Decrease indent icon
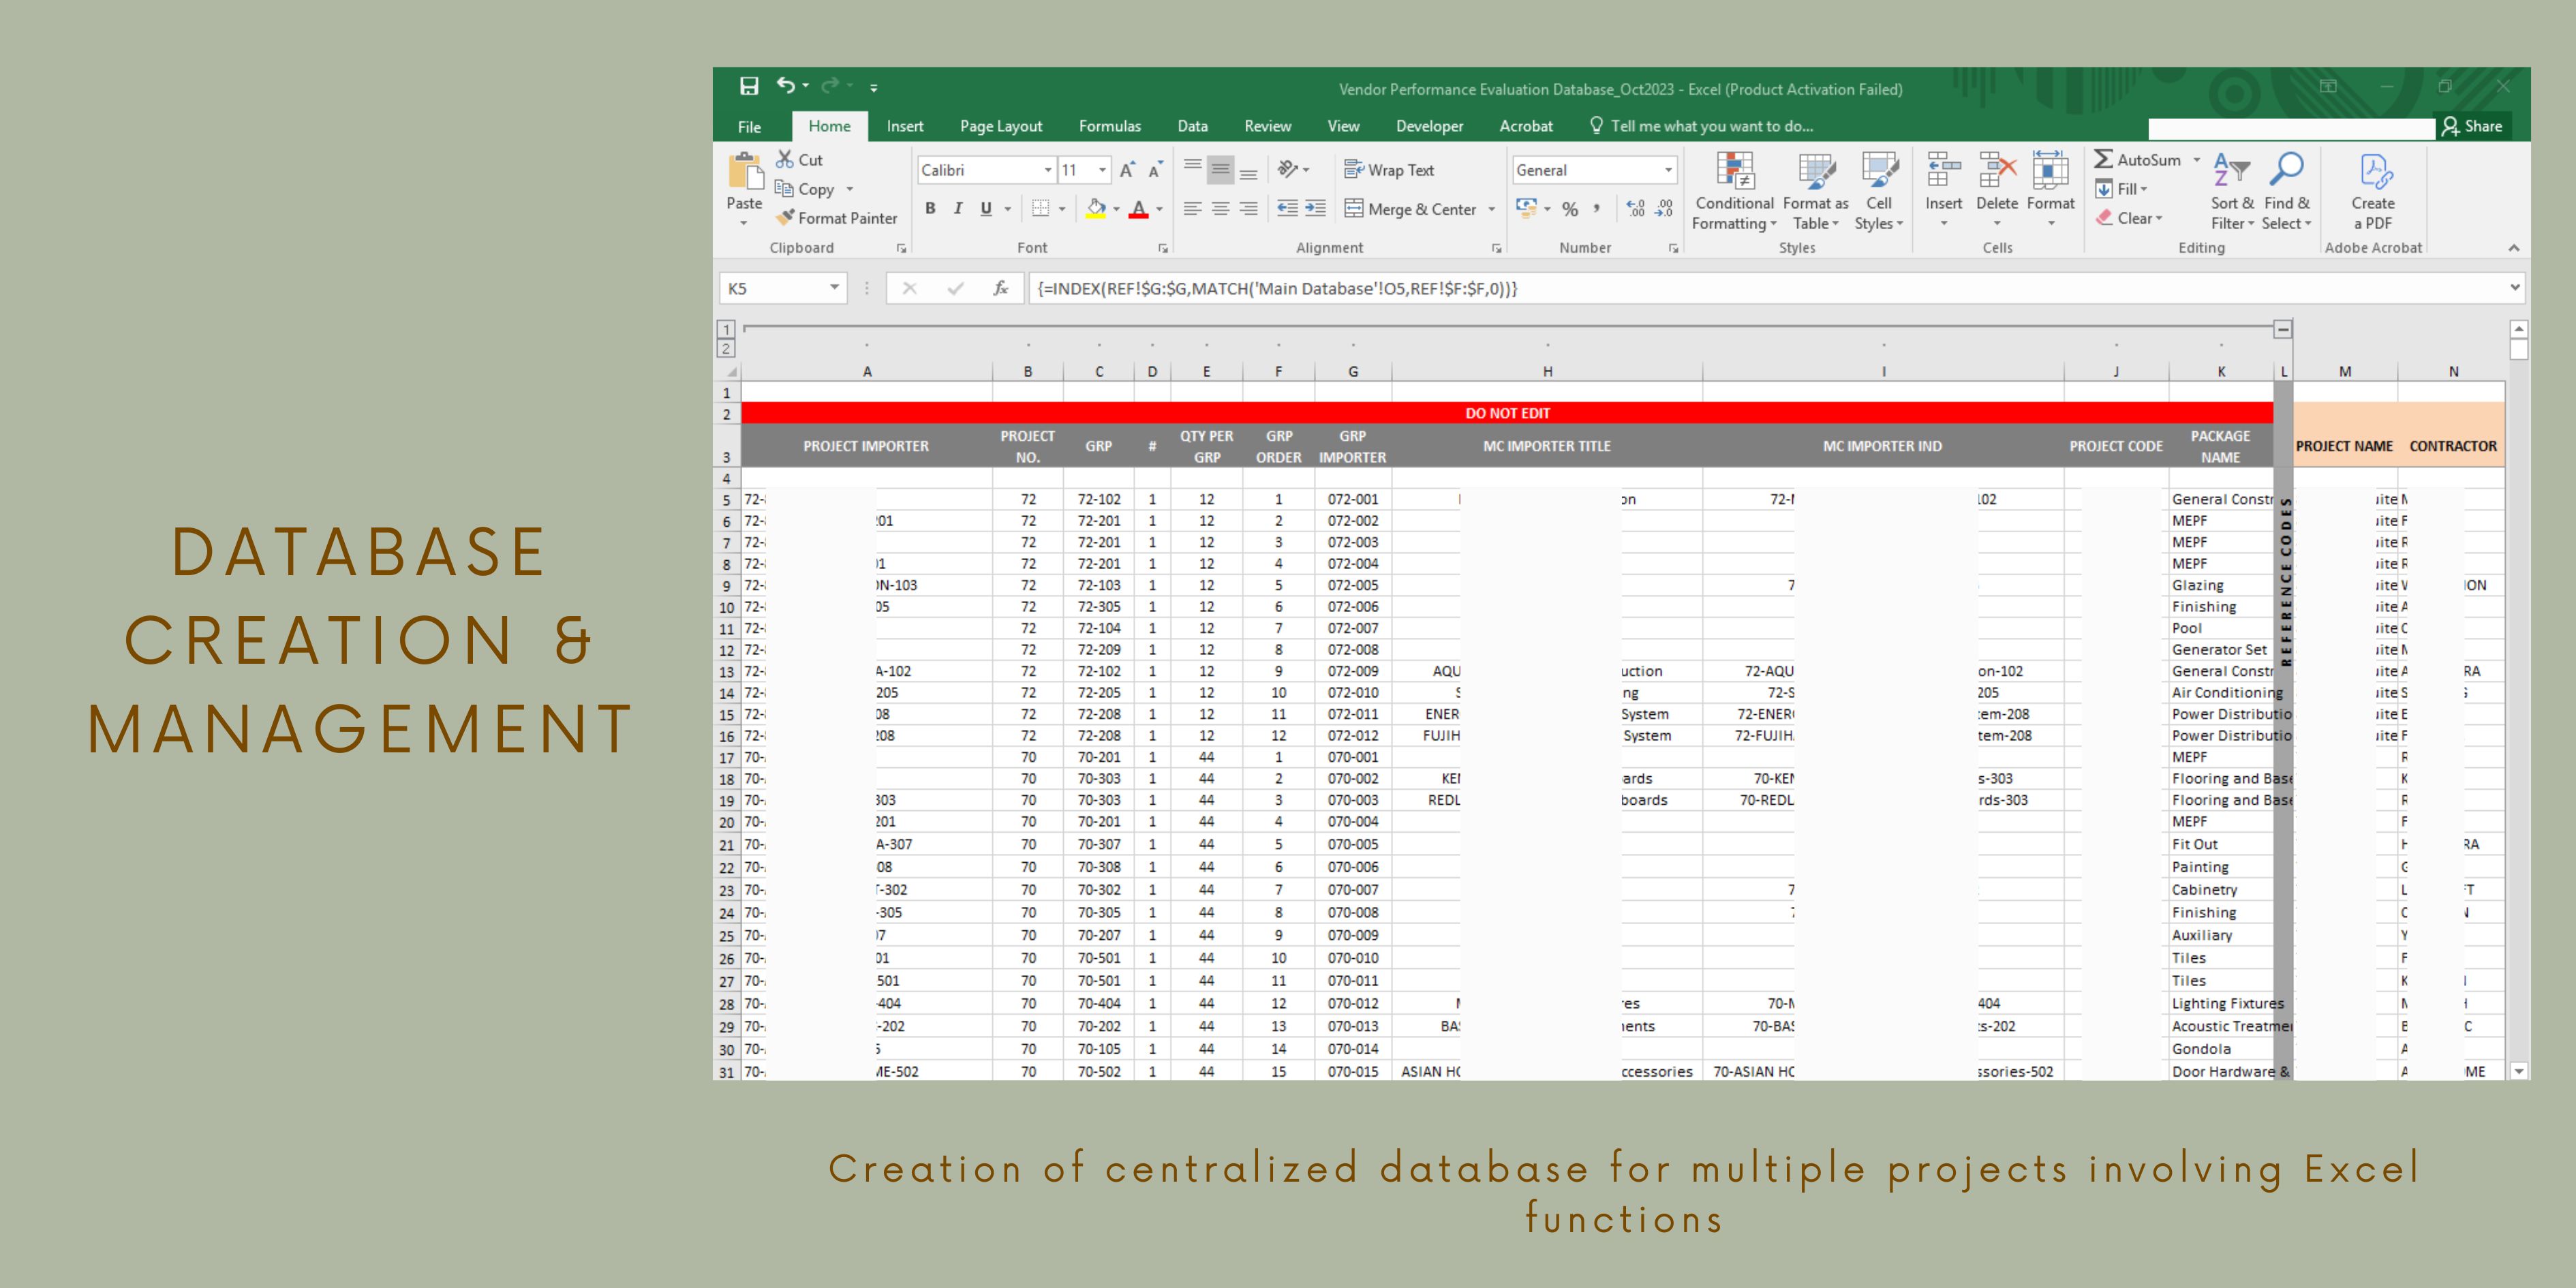Viewport: 2576px width, 1288px height. (x=1288, y=208)
